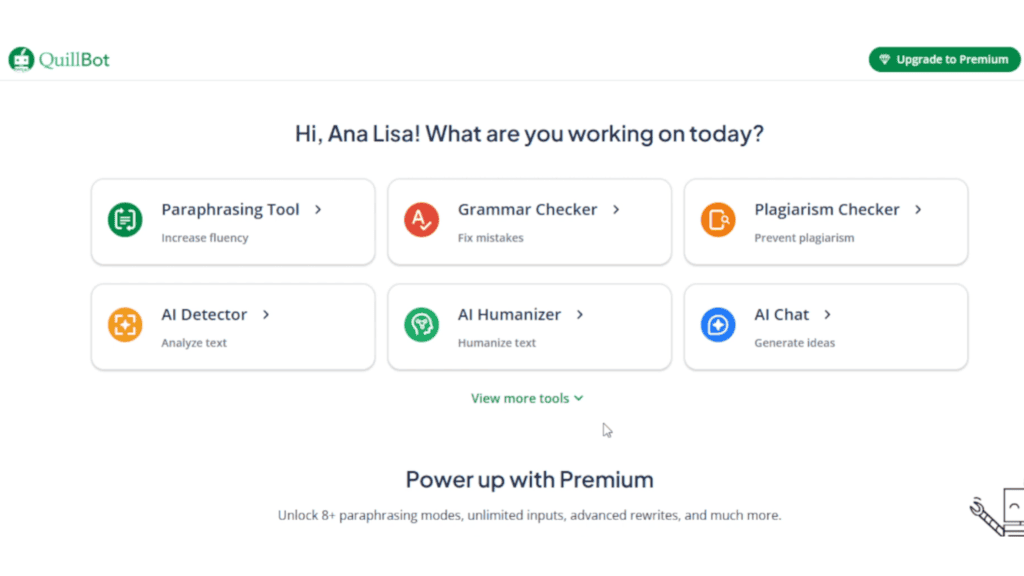The image size is (1024, 576).
Task: Click the chevron next to AI Humanizer
Action: point(580,314)
